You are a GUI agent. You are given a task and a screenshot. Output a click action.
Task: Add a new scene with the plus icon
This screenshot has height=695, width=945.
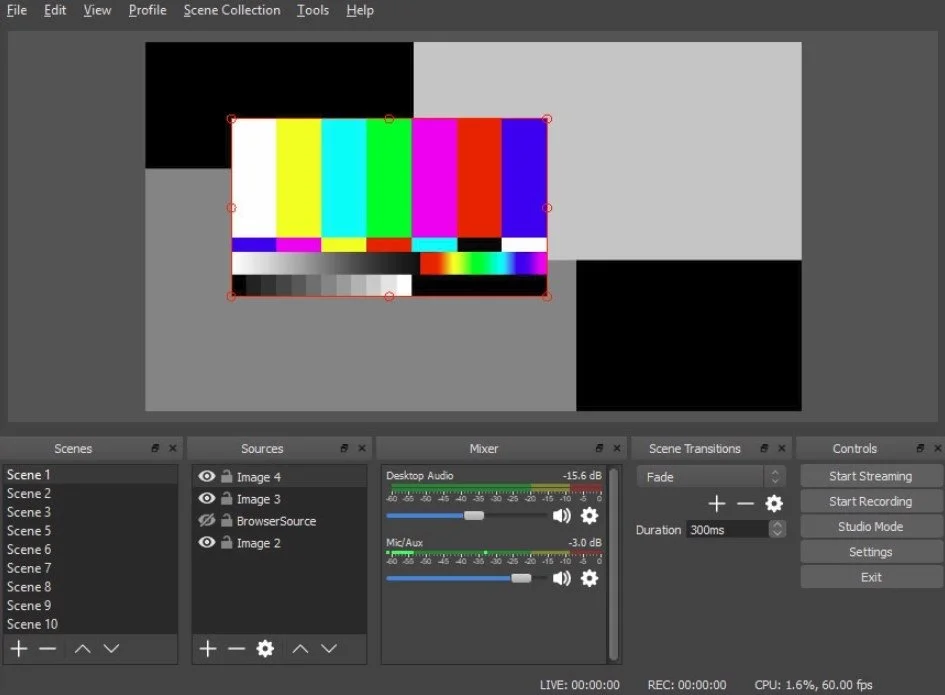(x=18, y=649)
